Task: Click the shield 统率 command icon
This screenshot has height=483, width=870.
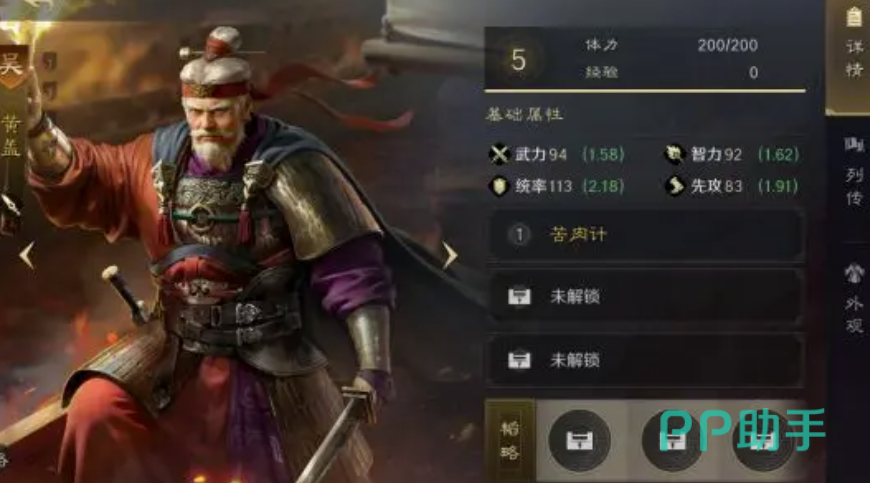Action: click(x=499, y=186)
